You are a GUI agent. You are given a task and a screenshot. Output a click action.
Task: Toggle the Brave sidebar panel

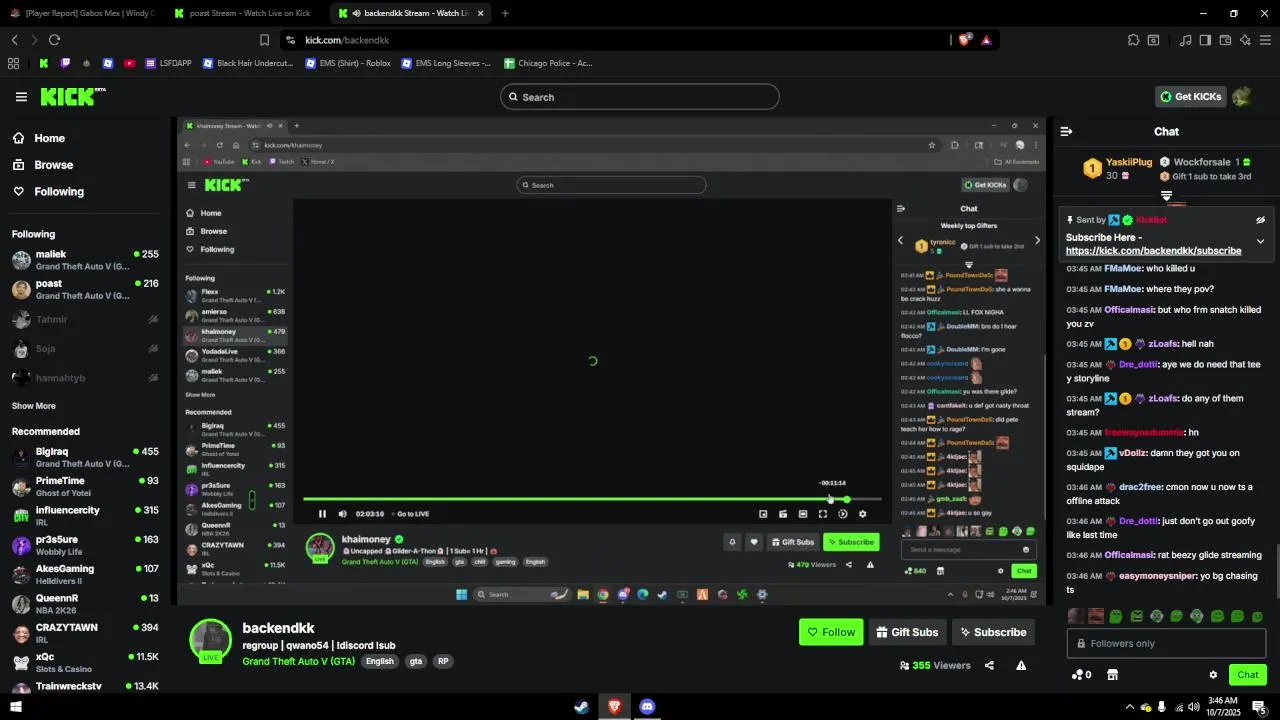(1205, 40)
